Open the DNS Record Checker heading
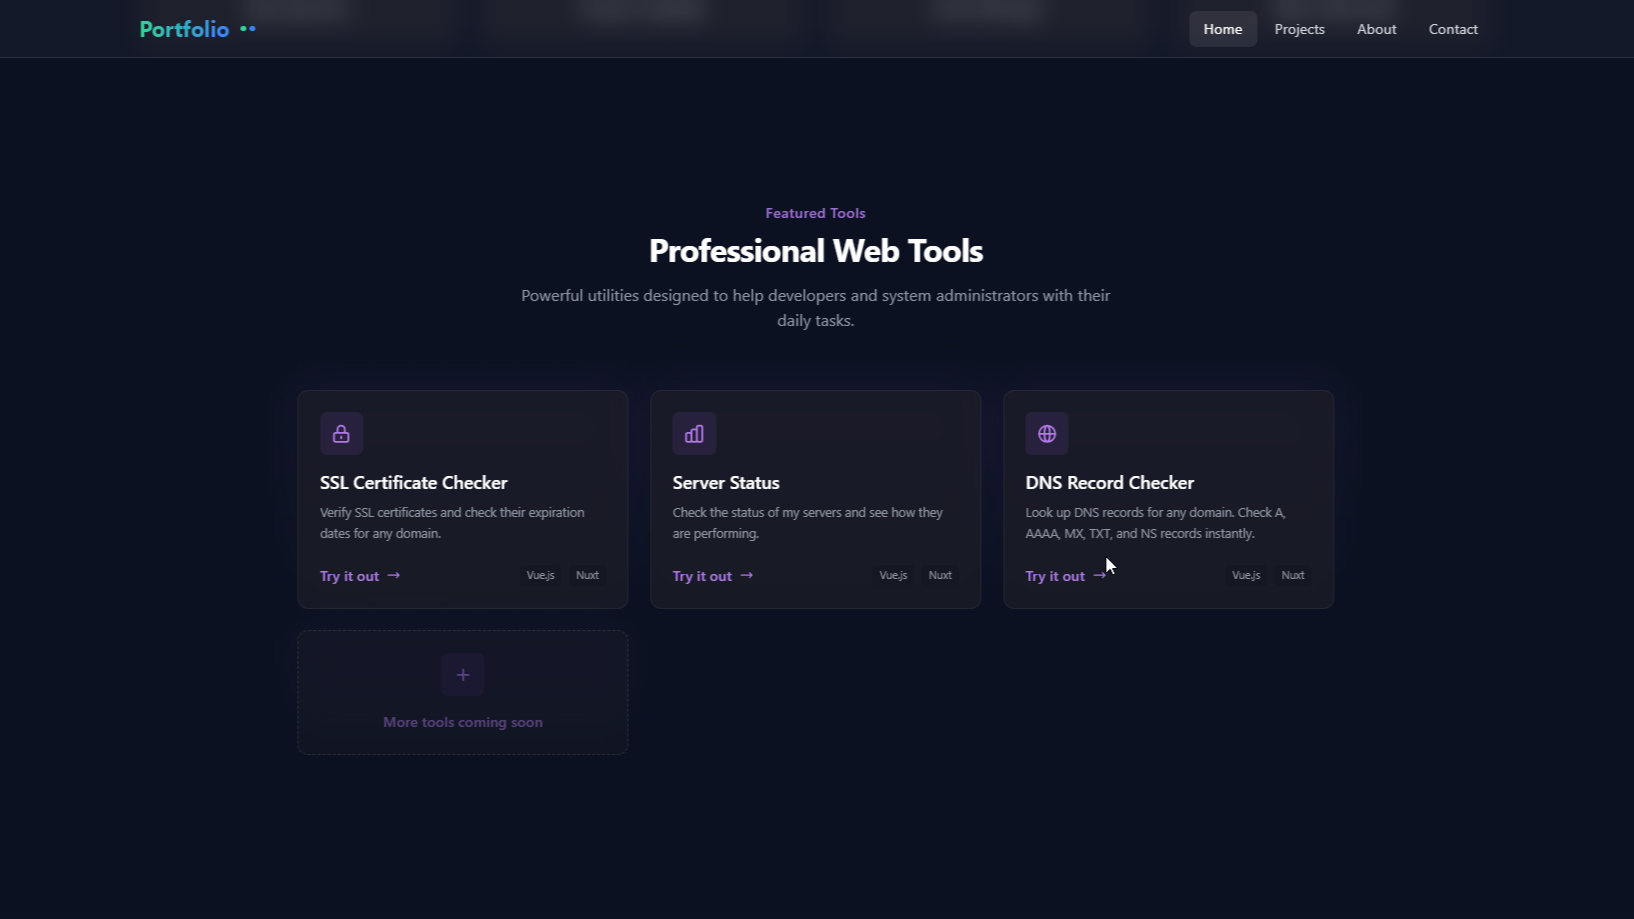This screenshot has width=1634, height=919. coord(1109,483)
